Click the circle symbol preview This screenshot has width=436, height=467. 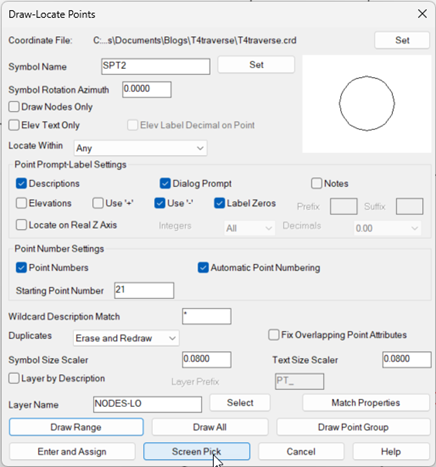pyautogui.click(x=367, y=104)
